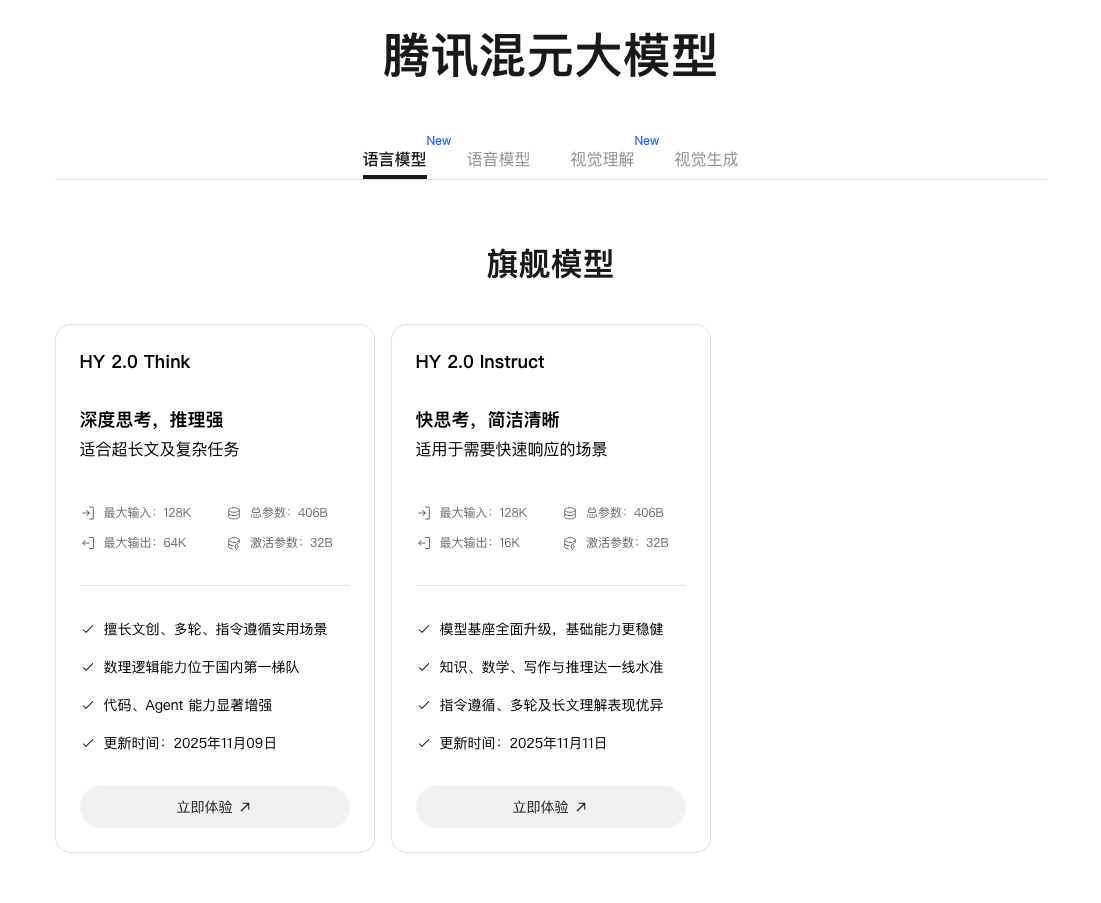Click the 深度思考，推理强 headline
Viewport: 1101px width, 903px height.
pos(152,420)
